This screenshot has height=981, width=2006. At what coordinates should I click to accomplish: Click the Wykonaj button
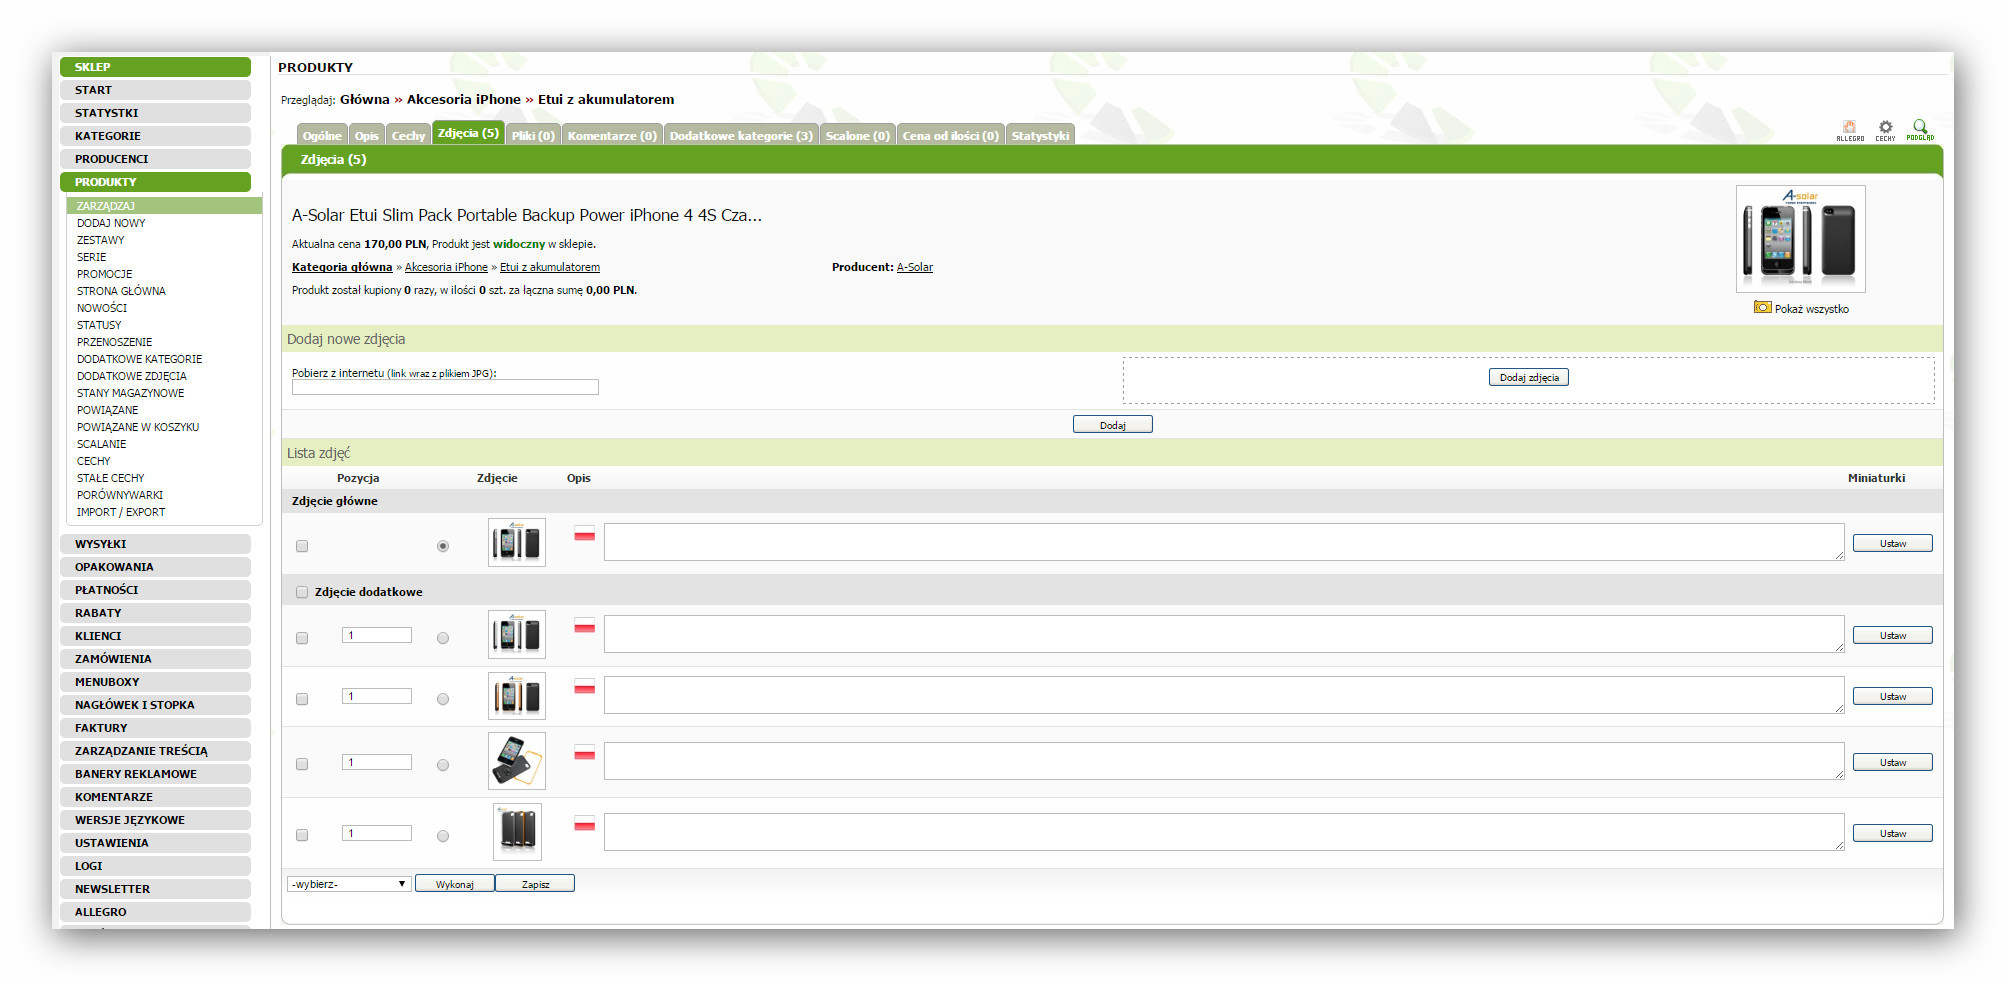(455, 884)
